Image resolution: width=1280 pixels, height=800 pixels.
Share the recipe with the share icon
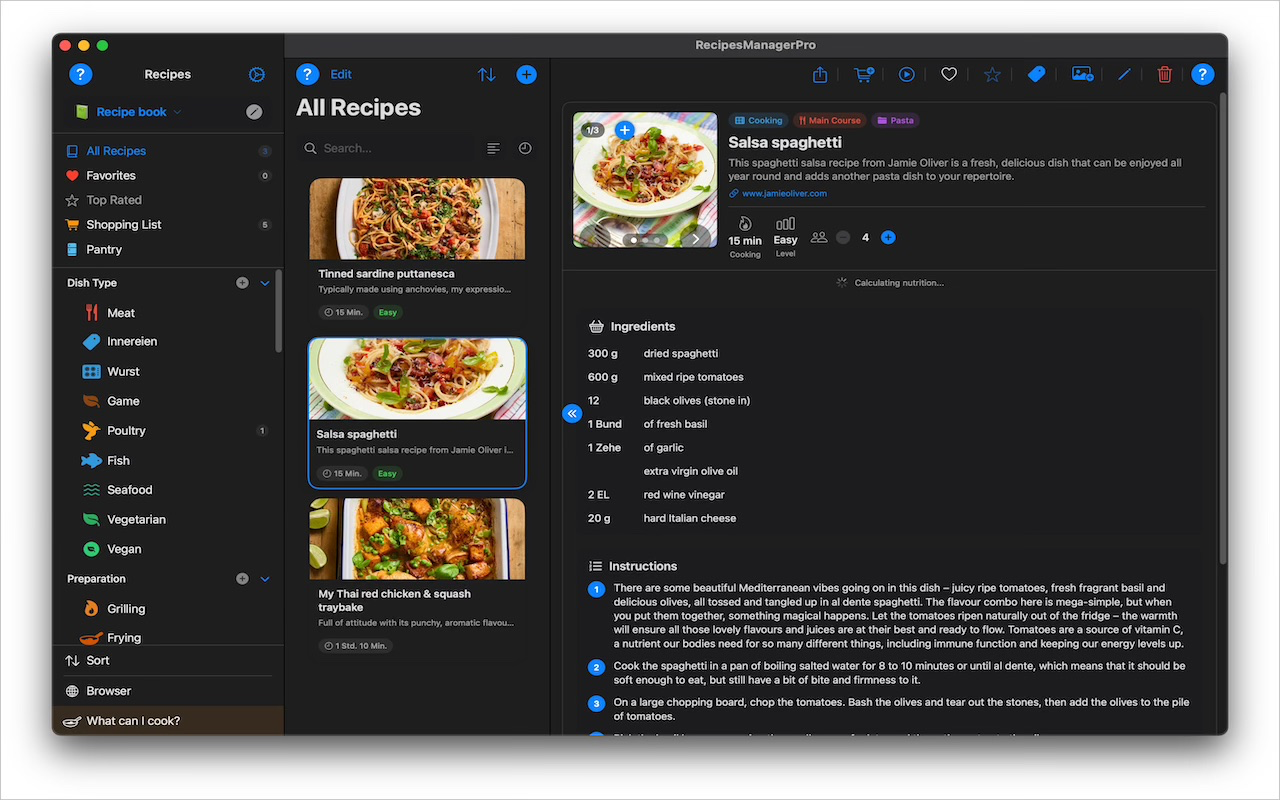(x=820, y=74)
